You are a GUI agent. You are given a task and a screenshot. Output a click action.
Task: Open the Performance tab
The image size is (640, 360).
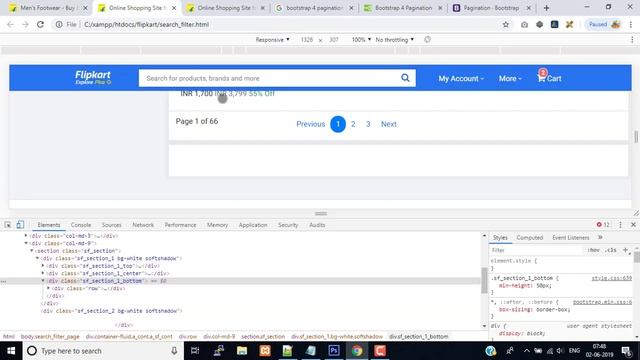tap(180, 225)
